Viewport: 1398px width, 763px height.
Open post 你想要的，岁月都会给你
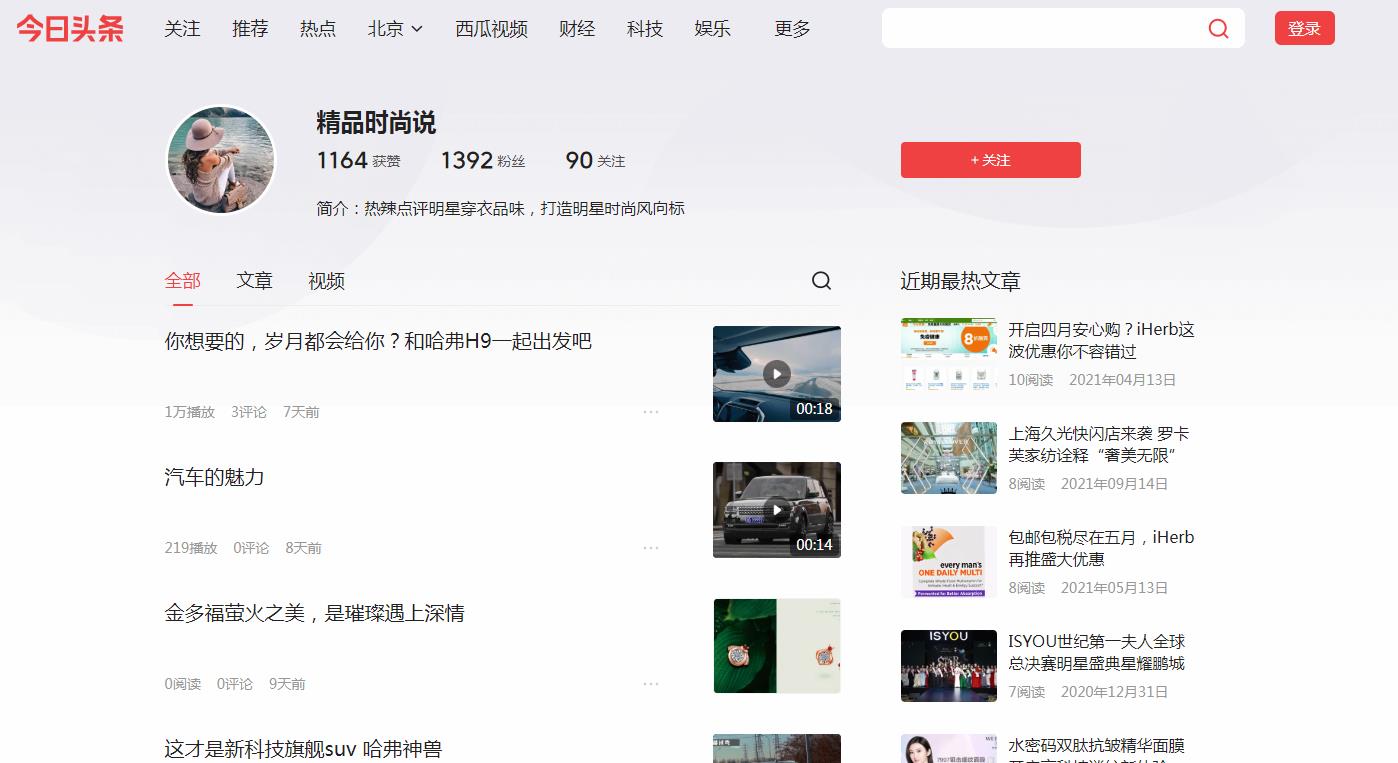(378, 341)
